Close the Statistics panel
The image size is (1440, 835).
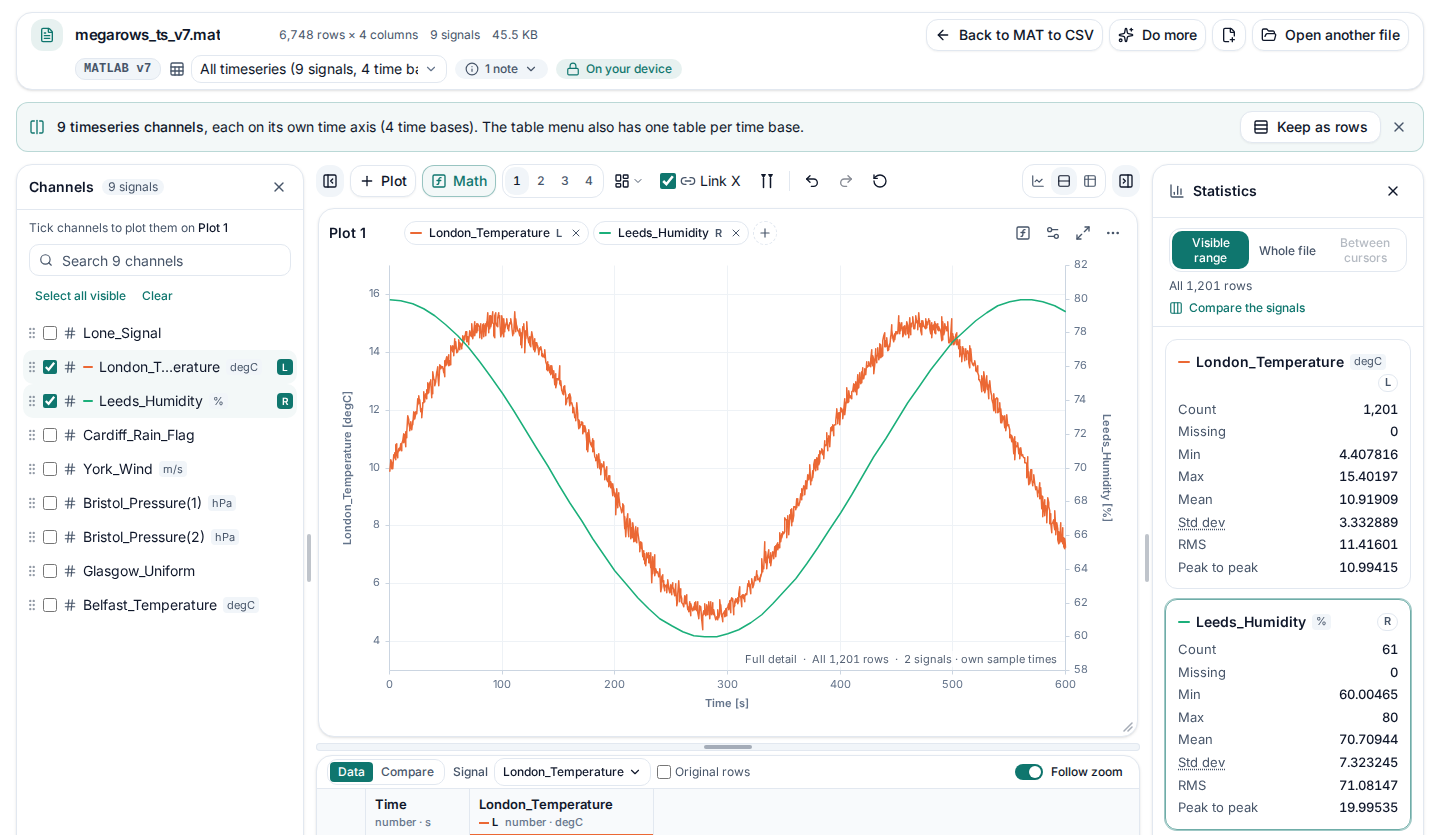click(x=1393, y=191)
